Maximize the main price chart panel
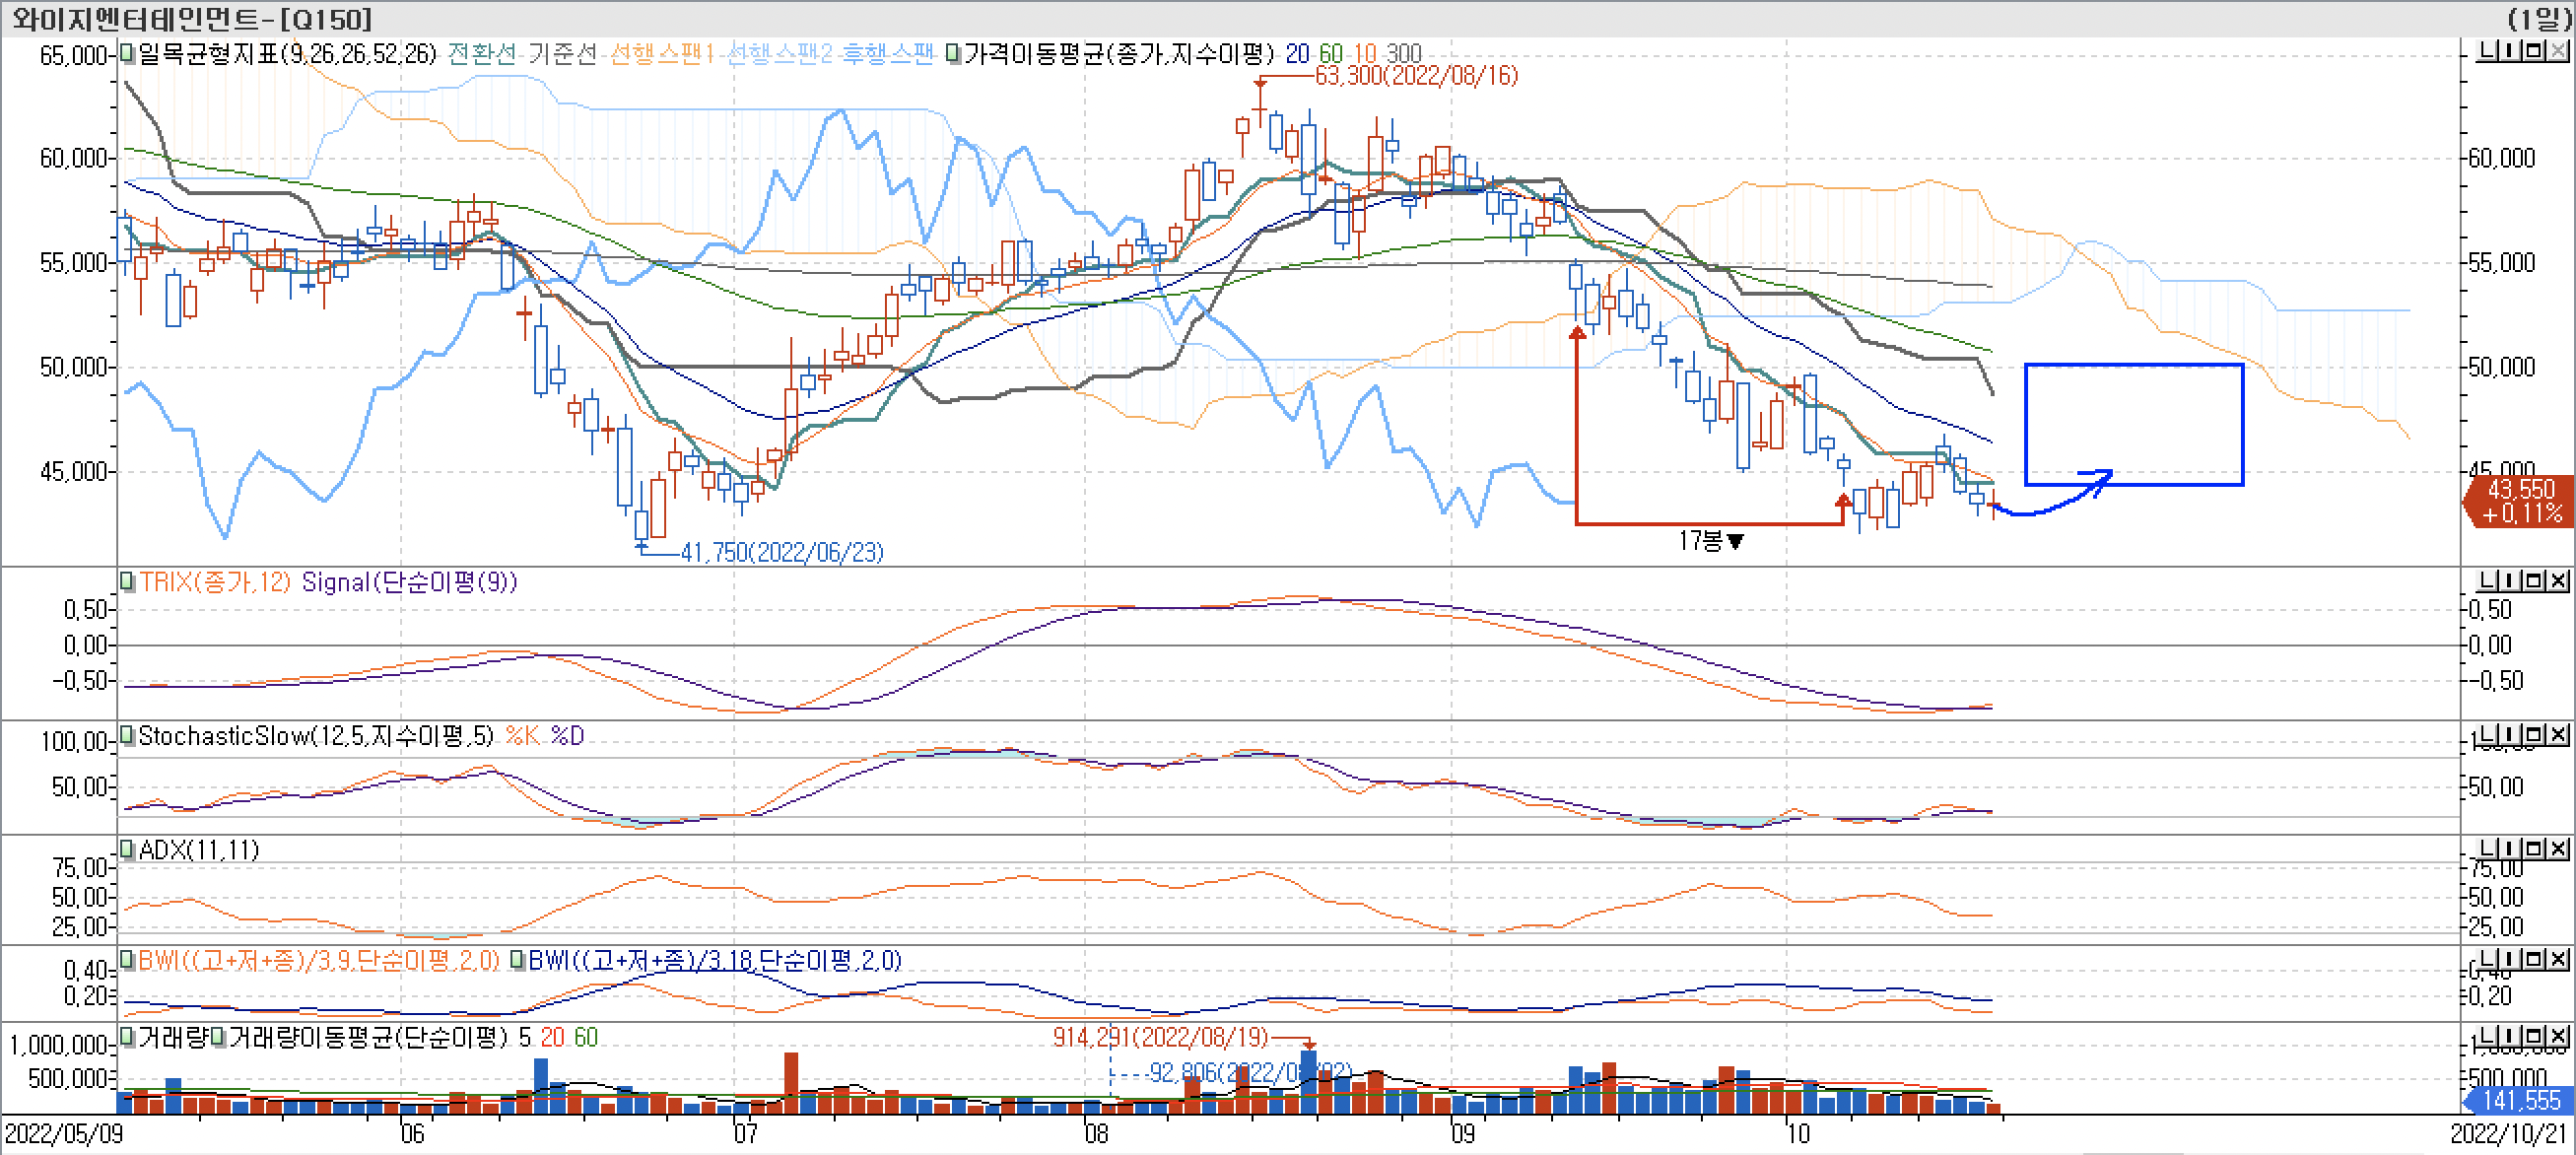This screenshot has height=1155, width=2576. 2534,50
